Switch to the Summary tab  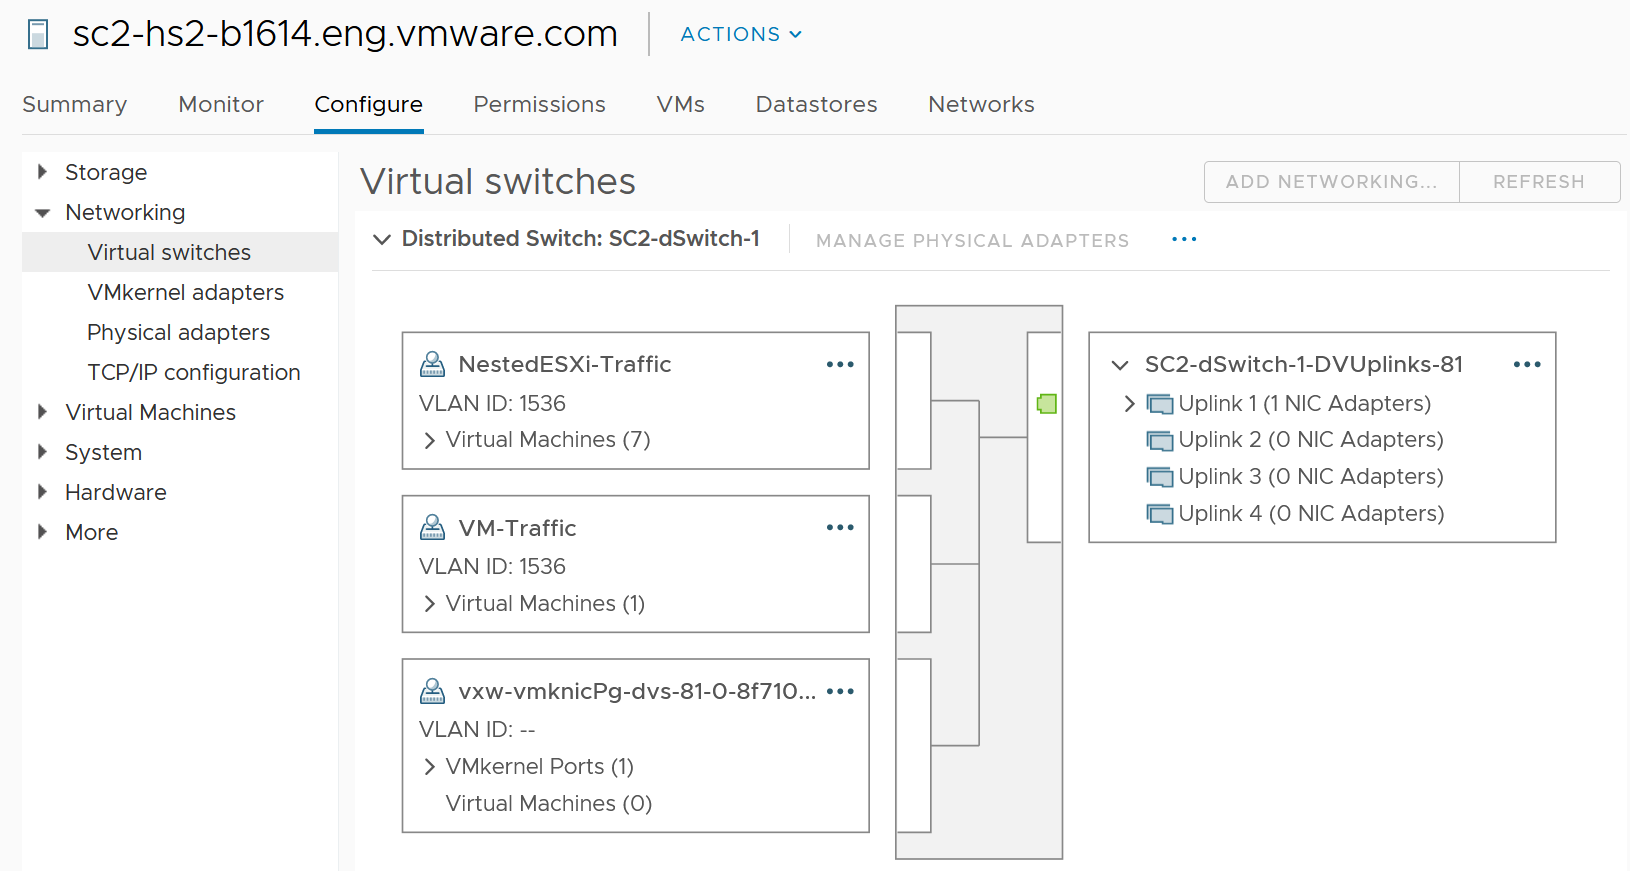click(75, 104)
